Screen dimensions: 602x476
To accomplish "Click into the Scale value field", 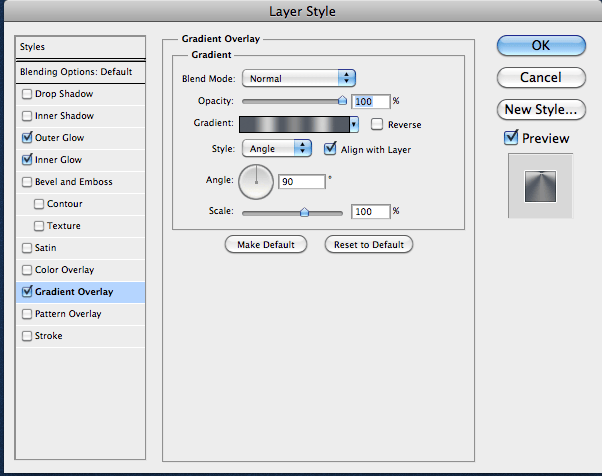I will (x=371, y=212).
